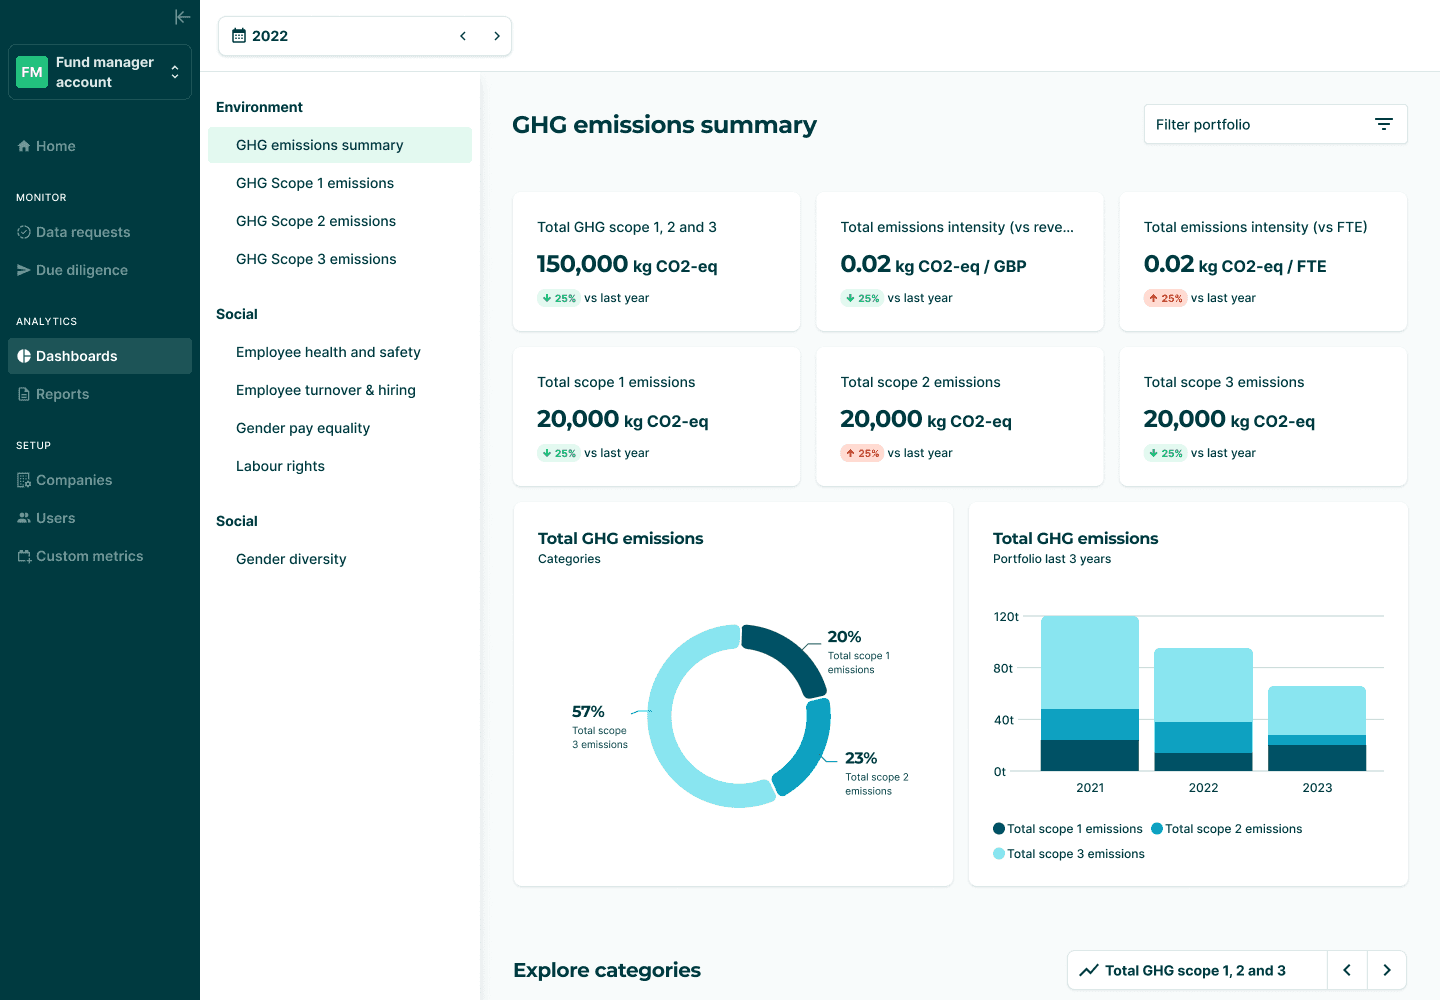This screenshot has height=1000, width=1440.
Task: Click the Total scope 1 emissions legend dot
Action: 999,828
